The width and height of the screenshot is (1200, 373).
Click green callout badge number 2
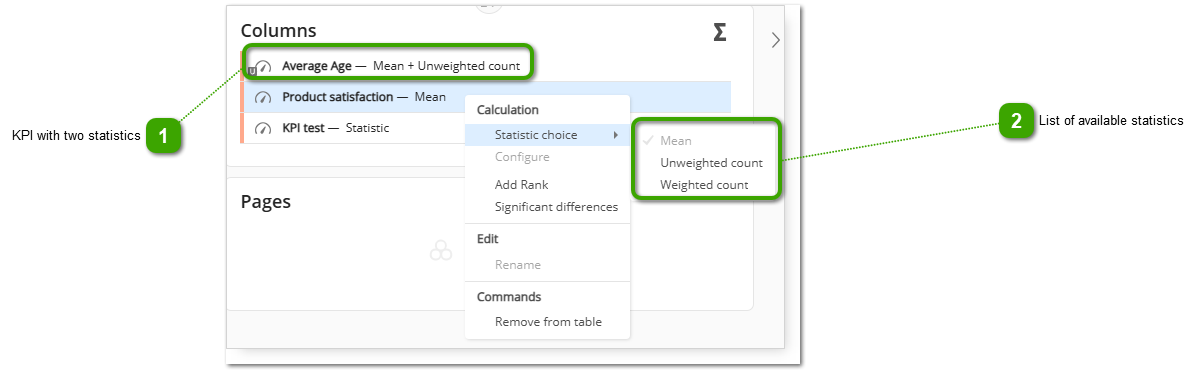click(1017, 121)
